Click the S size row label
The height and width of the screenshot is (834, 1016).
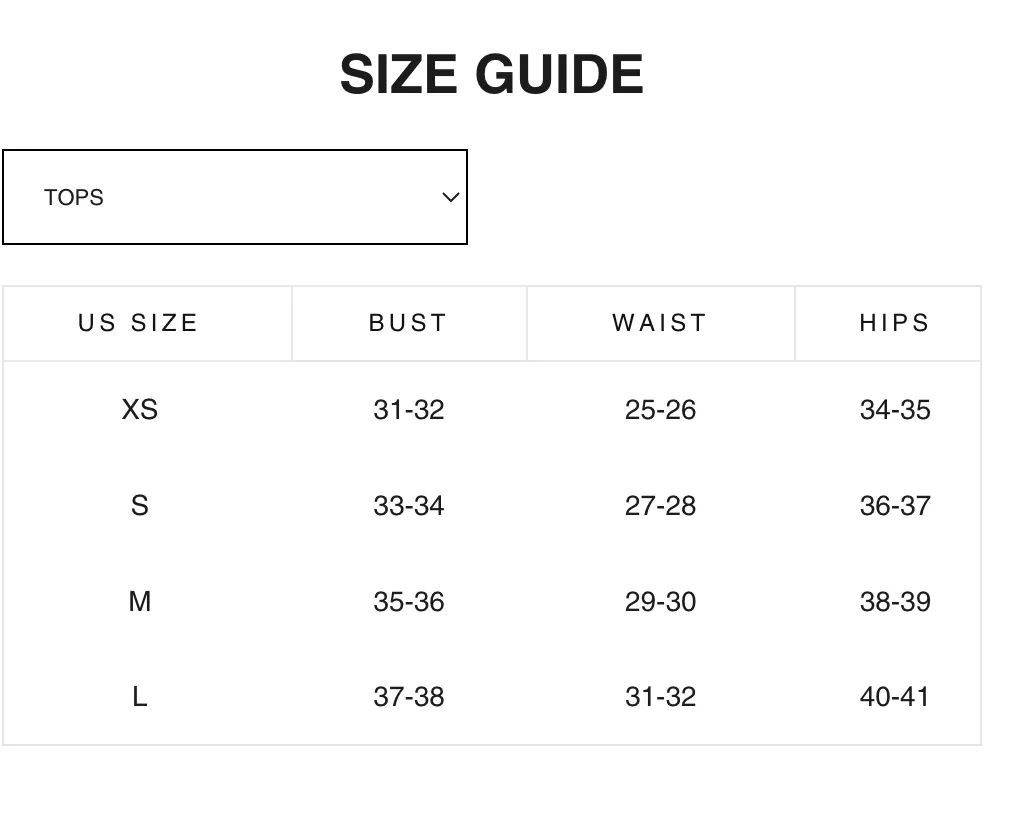139,505
